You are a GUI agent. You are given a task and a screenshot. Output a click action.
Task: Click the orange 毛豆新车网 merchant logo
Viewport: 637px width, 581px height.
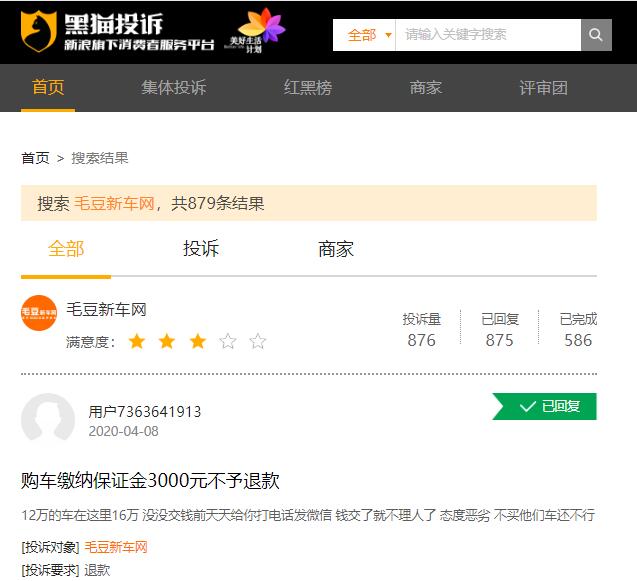click(x=39, y=313)
